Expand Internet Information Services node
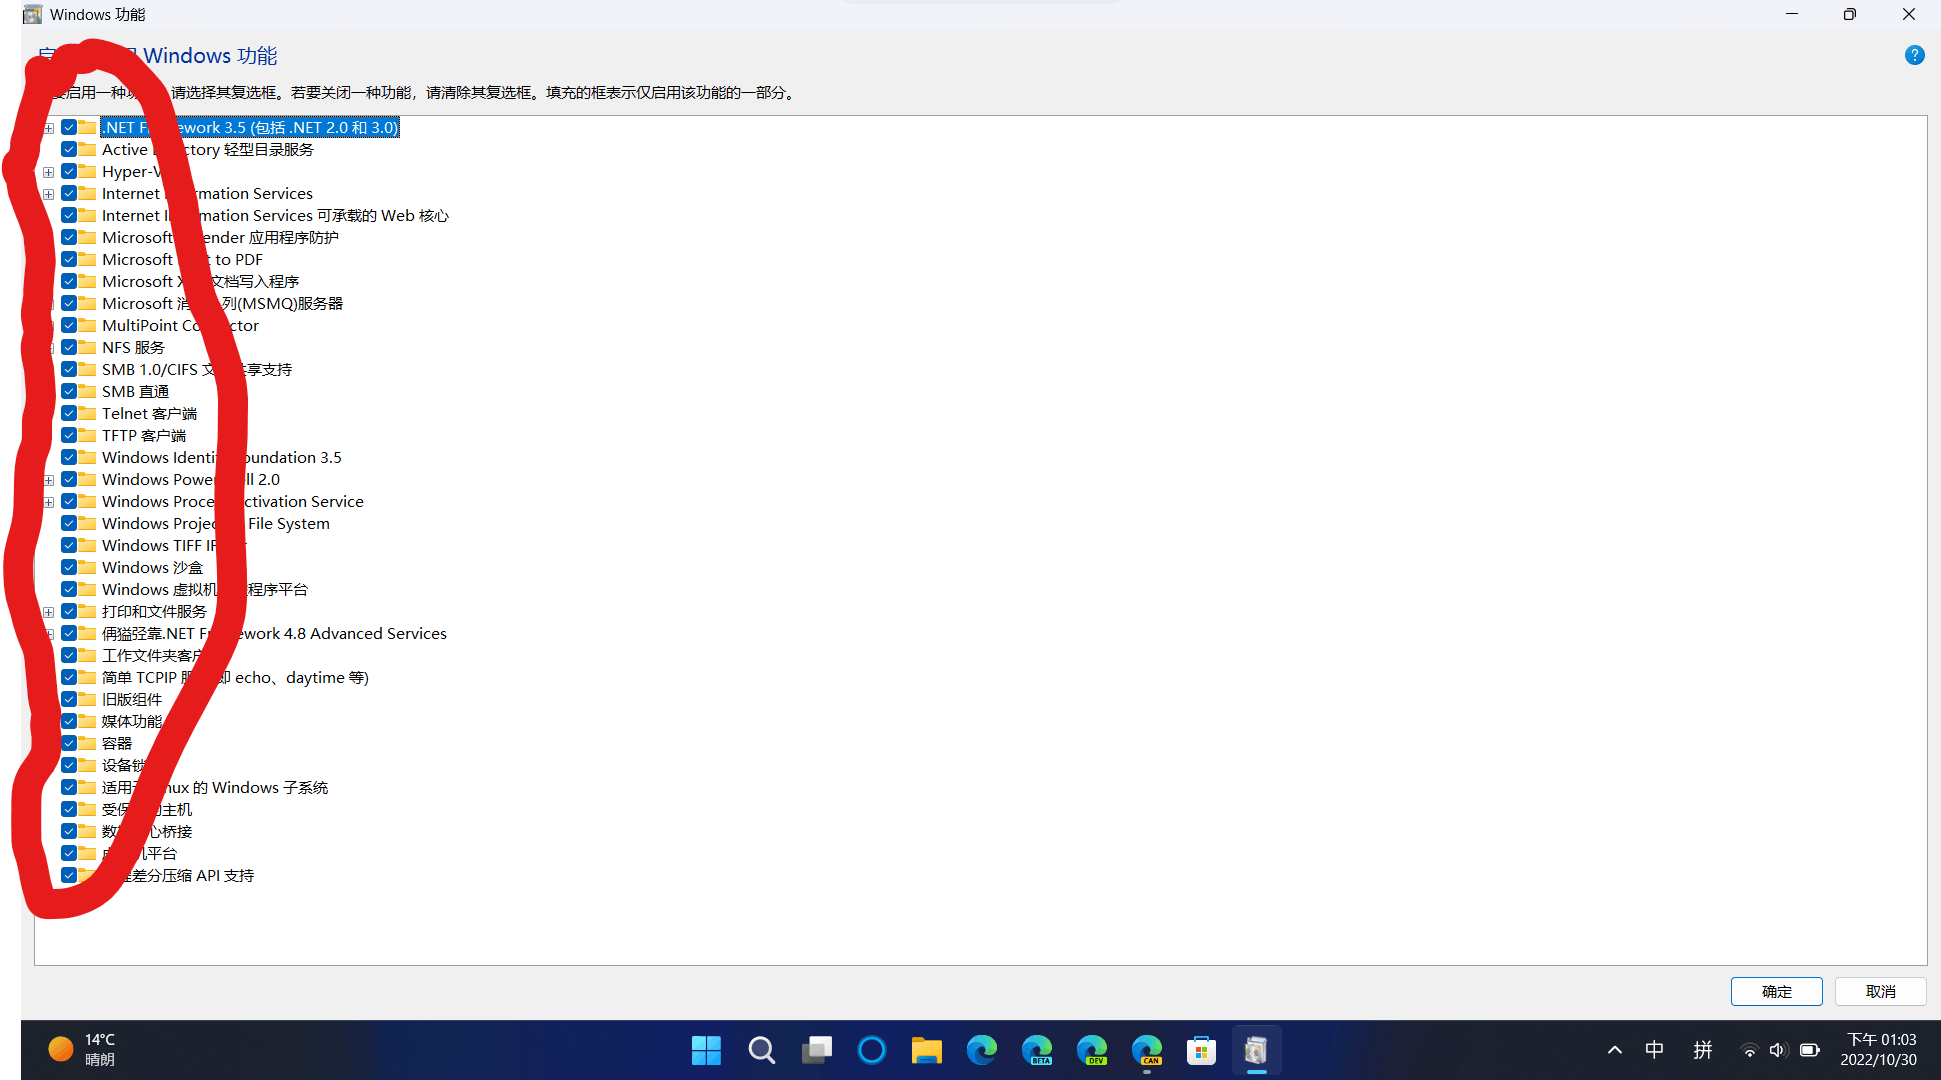The height and width of the screenshot is (1080, 1941). [49, 194]
